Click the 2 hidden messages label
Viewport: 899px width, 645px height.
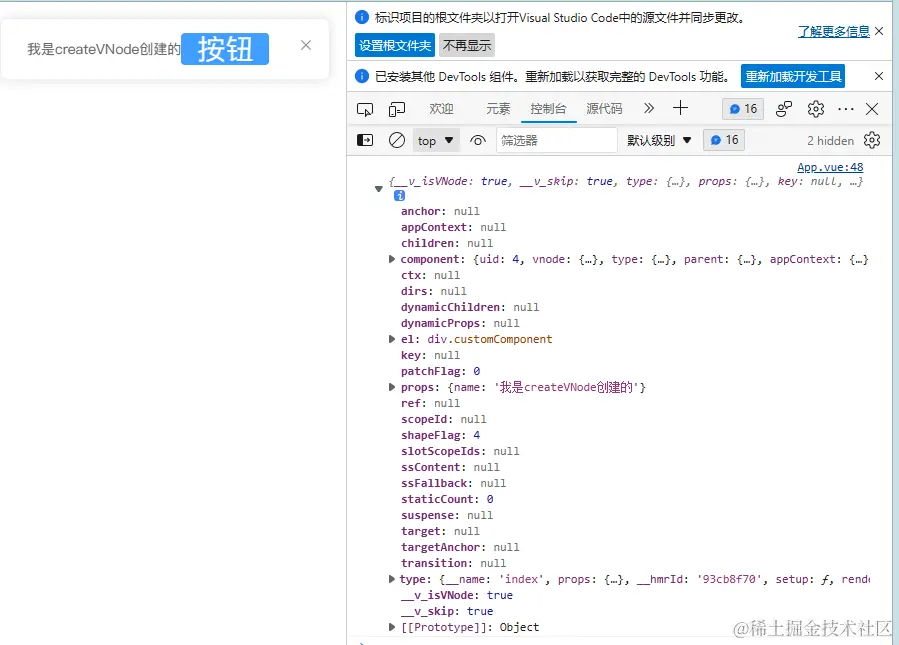tap(830, 140)
